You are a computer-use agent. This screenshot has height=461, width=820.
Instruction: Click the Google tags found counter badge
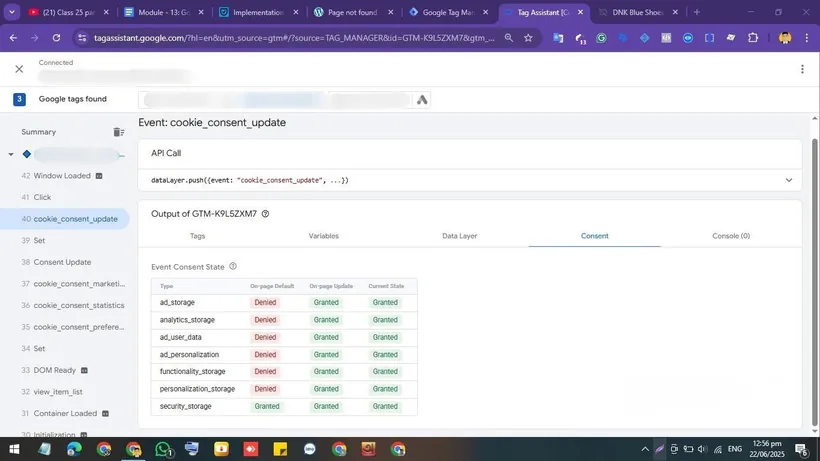tap(19, 99)
